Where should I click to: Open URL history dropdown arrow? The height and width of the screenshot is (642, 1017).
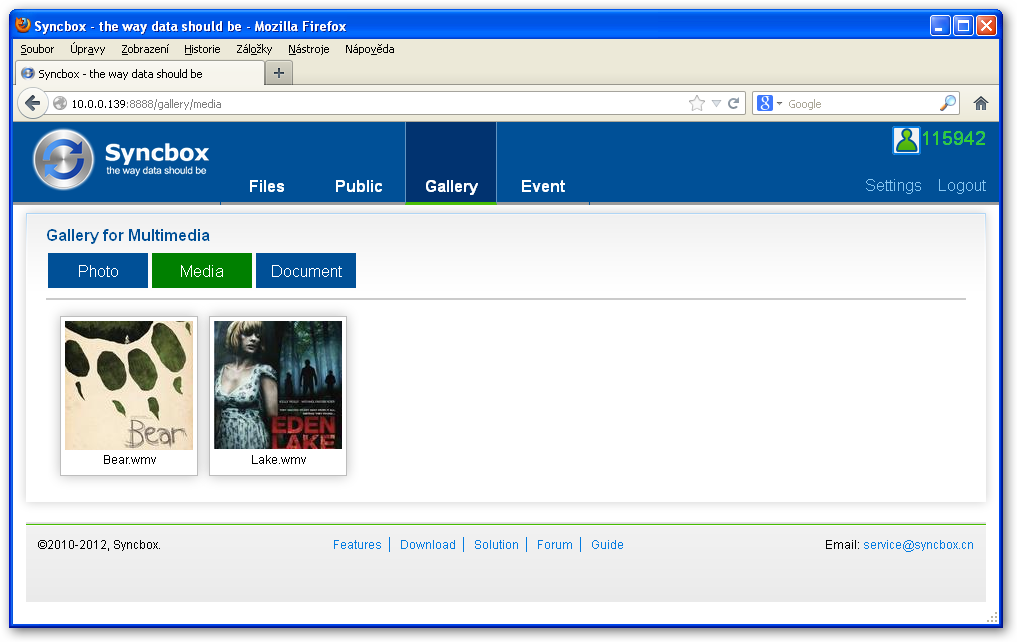(716, 103)
